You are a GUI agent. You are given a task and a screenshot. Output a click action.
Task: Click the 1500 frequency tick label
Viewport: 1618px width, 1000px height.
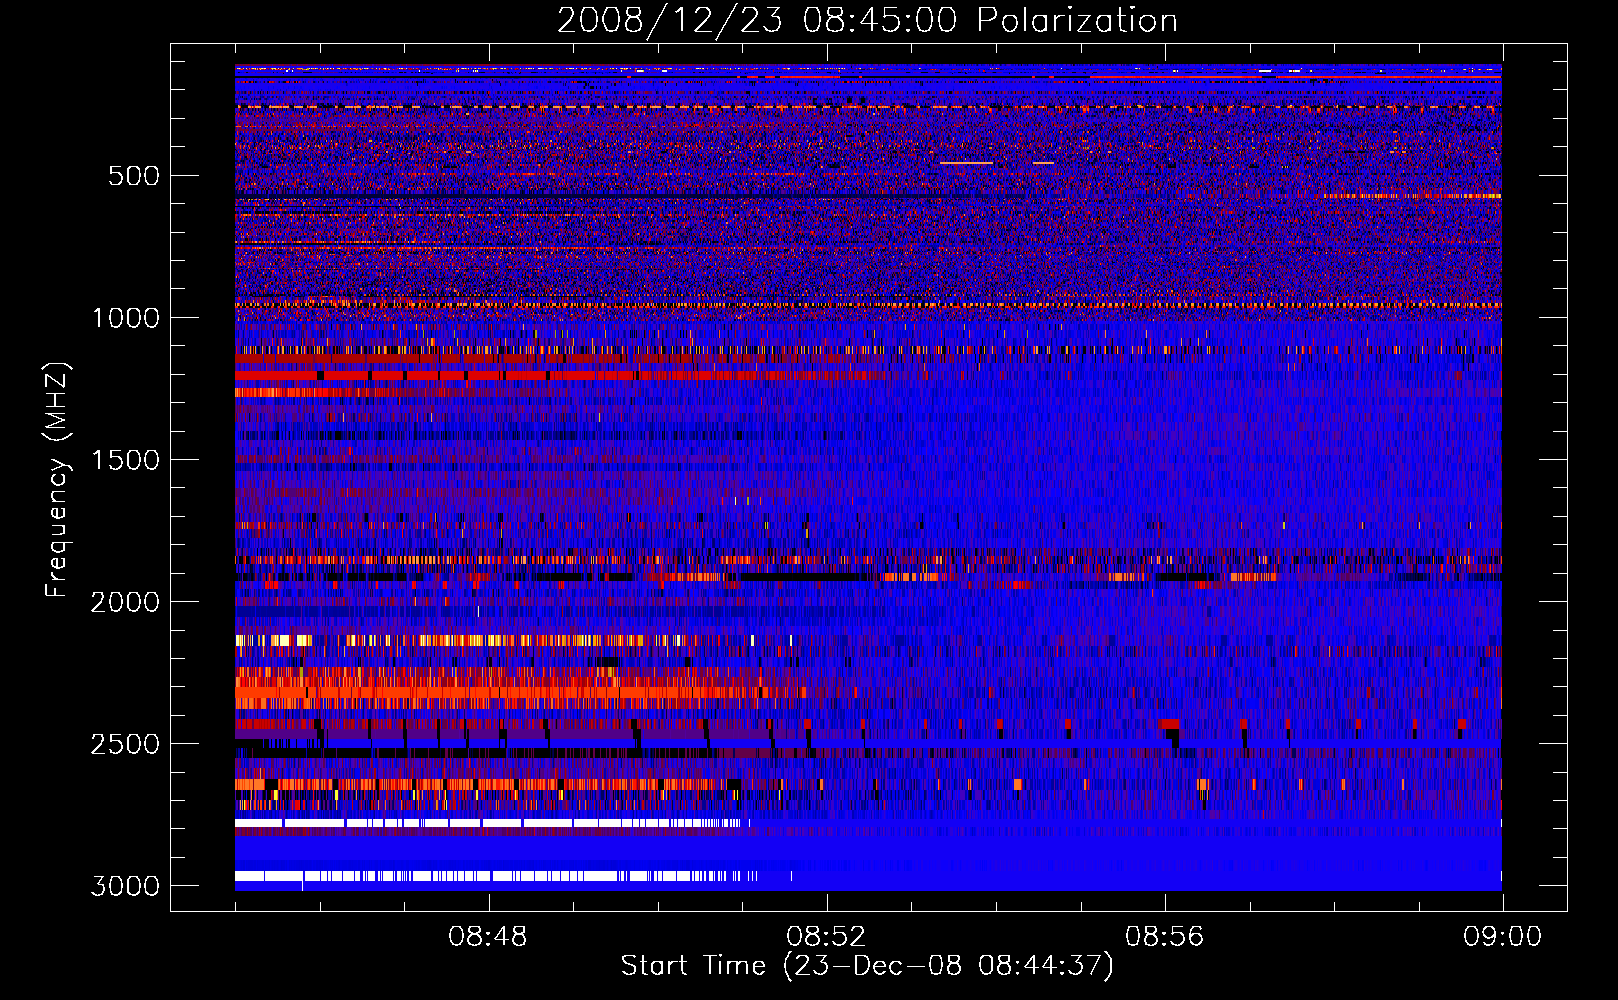click(x=126, y=460)
